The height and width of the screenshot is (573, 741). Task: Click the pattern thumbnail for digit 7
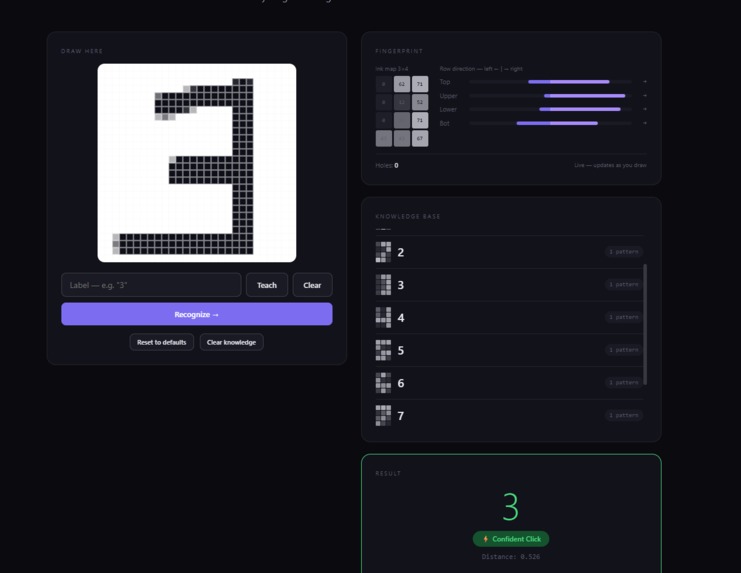pyautogui.click(x=383, y=416)
